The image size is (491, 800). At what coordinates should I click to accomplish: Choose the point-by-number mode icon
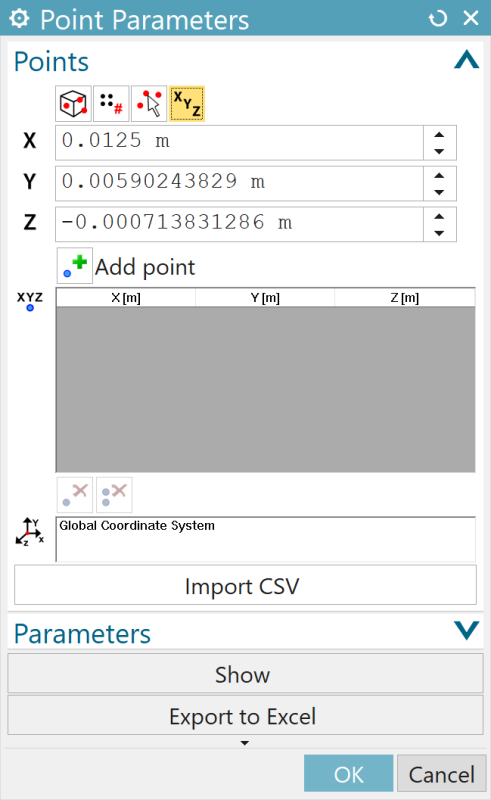tap(111, 104)
